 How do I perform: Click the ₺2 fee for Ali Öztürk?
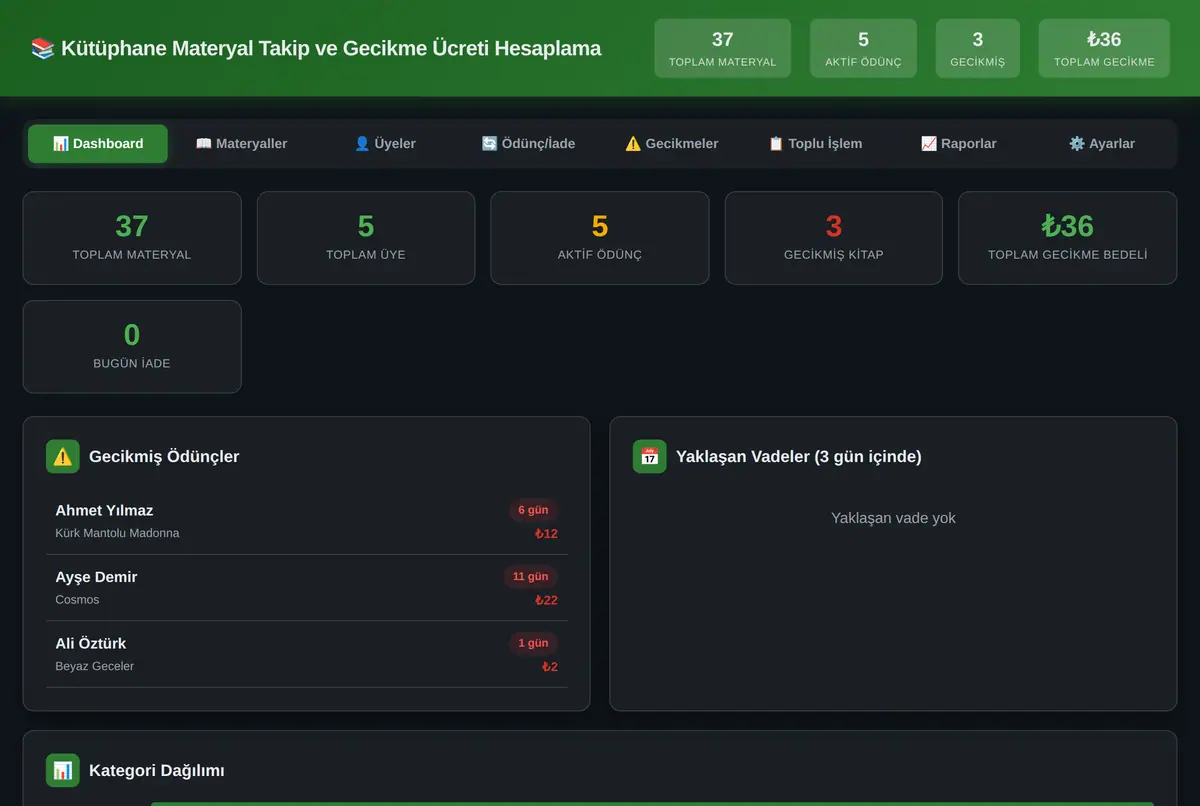(x=550, y=667)
